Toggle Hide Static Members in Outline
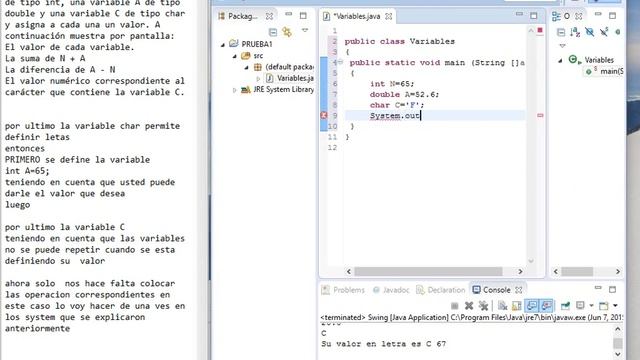The image size is (640, 360). 604,32
